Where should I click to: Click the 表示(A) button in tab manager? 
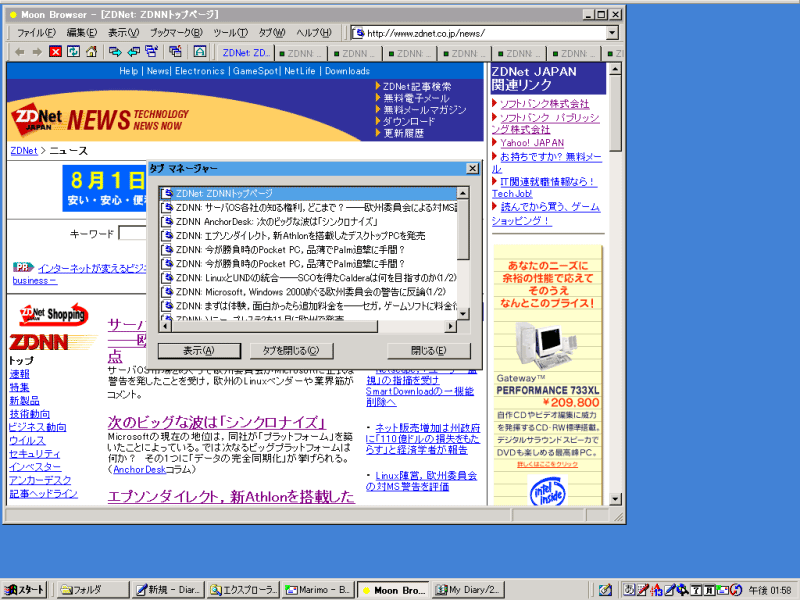[x=198, y=351]
